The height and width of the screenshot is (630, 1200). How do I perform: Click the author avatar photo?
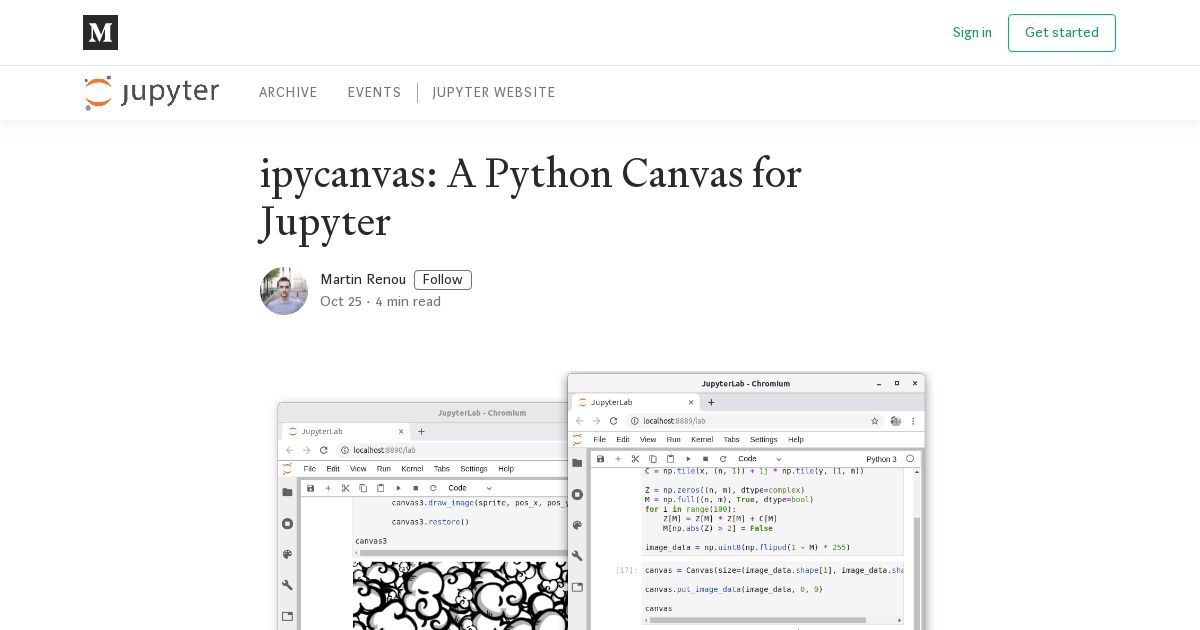284,291
